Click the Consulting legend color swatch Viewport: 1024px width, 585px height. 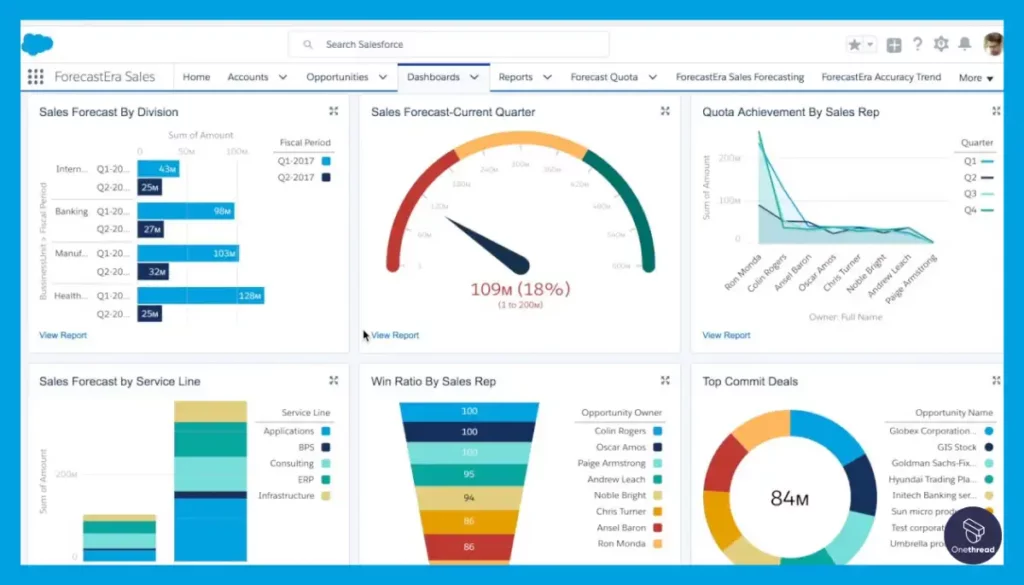coord(326,463)
